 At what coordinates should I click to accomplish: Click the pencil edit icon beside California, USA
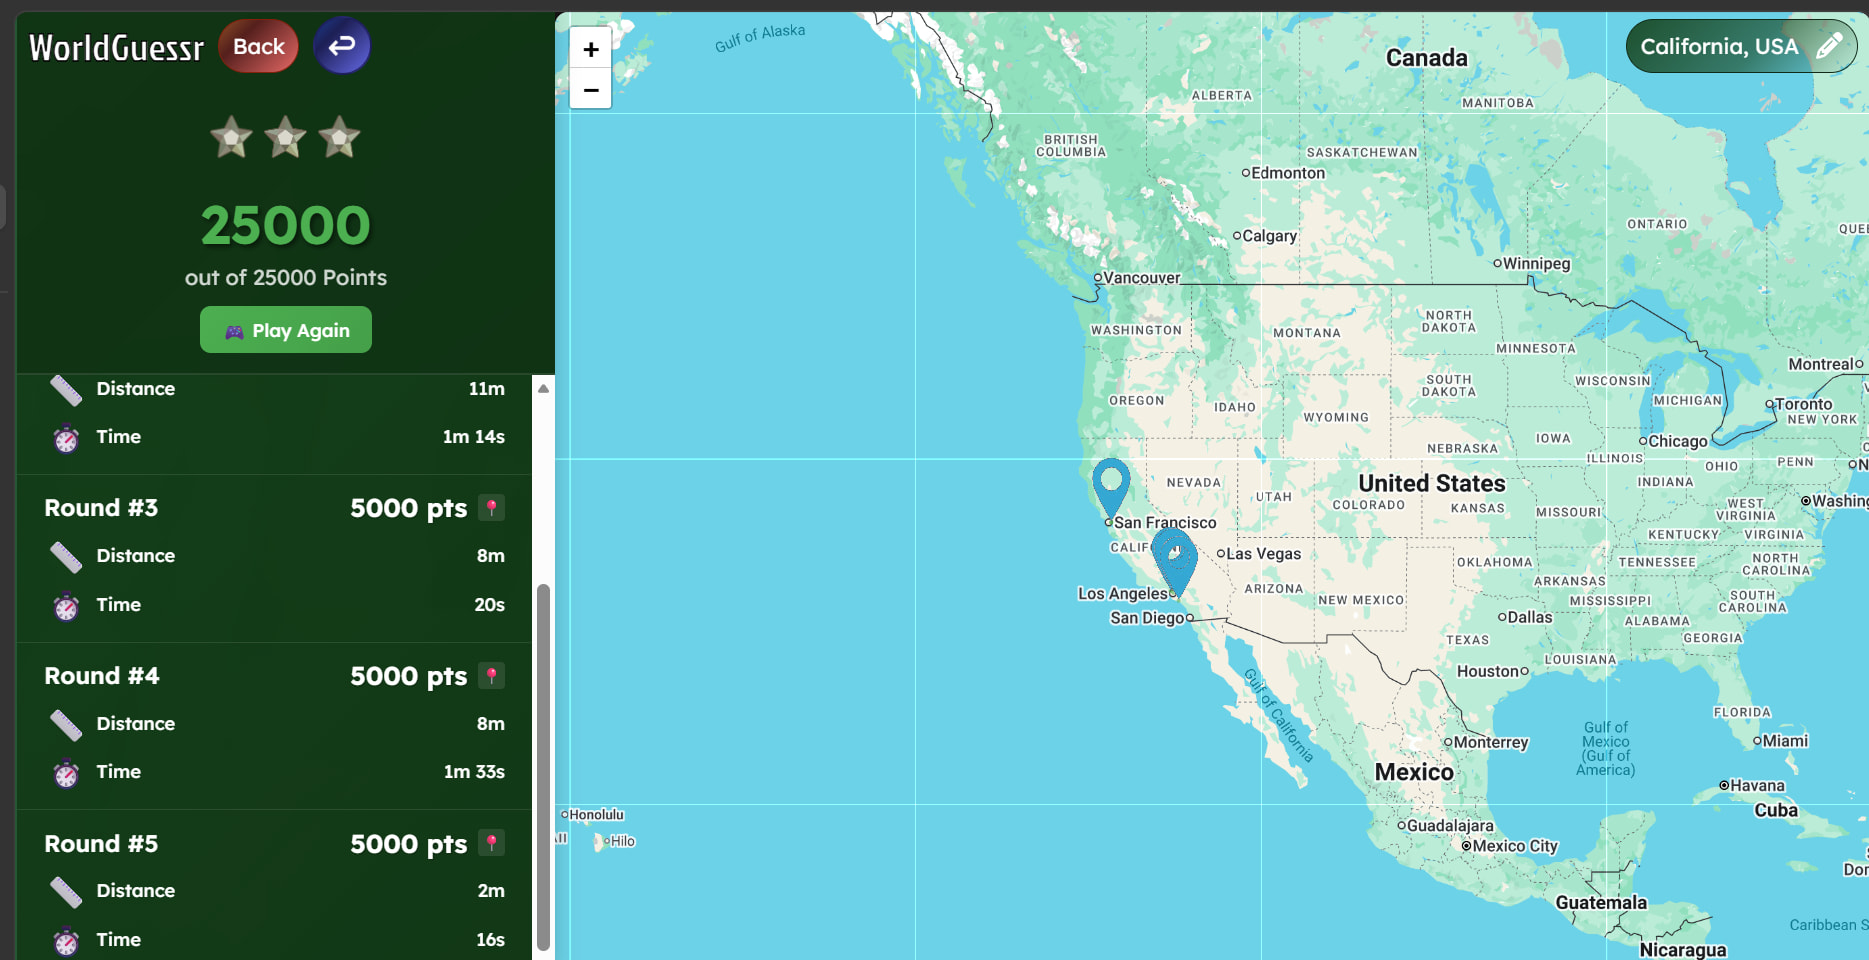(1828, 46)
